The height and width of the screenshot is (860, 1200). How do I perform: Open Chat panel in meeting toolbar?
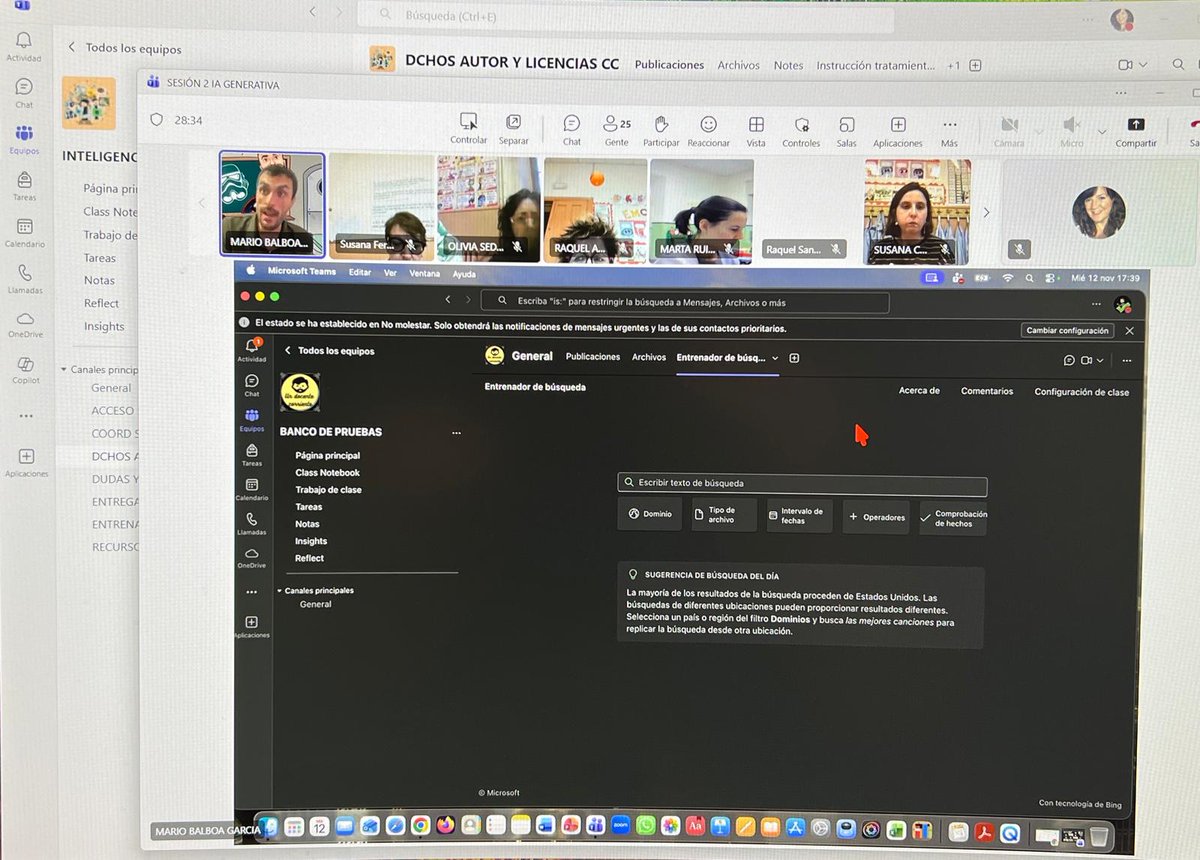[571, 131]
